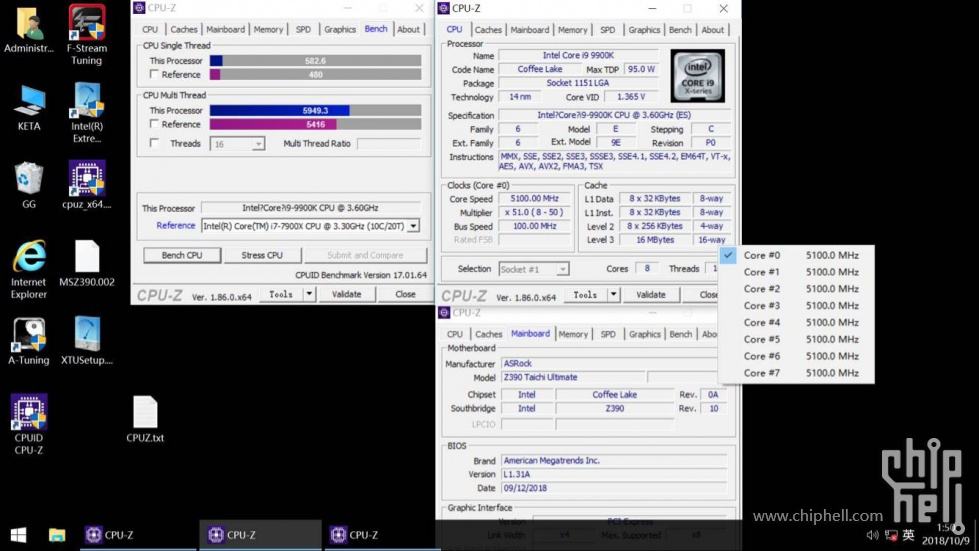Open the Reference processor dropdown

(x=413, y=226)
